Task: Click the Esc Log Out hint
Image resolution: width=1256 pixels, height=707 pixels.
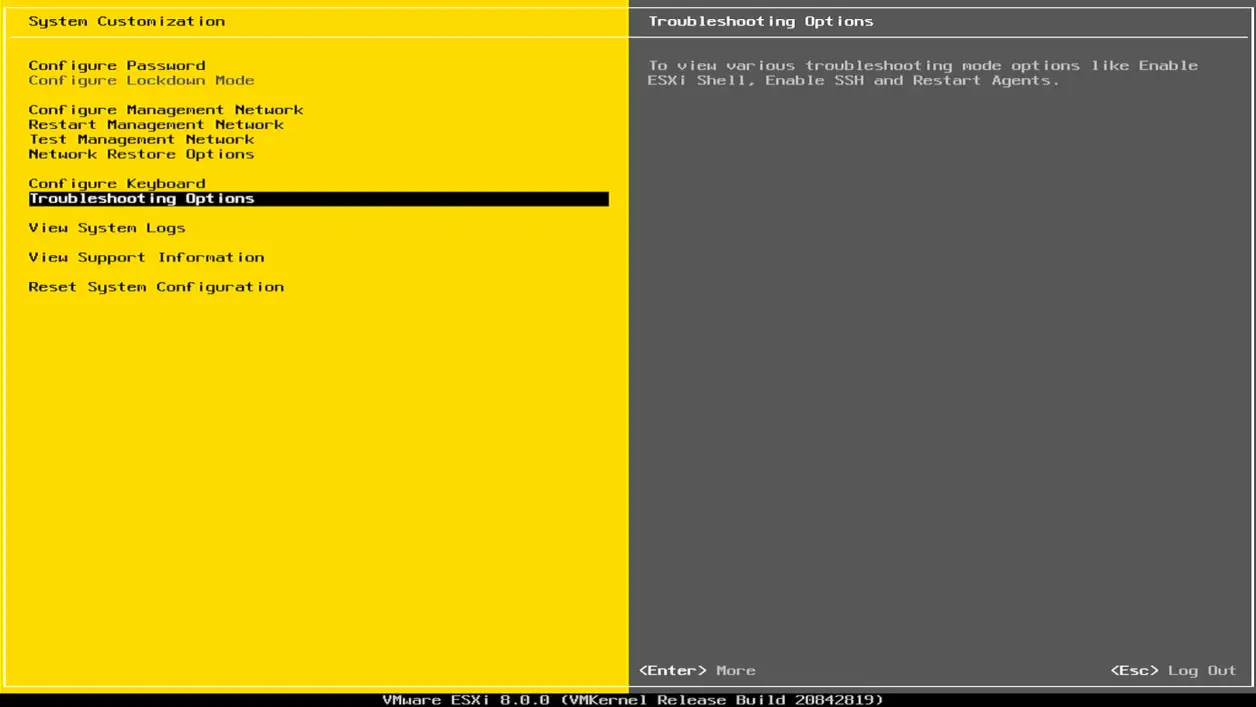Action: point(1173,671)
